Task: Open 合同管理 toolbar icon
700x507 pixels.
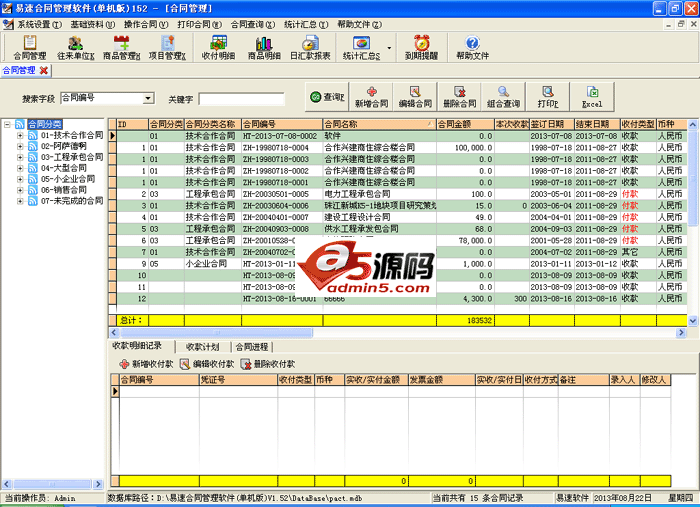Action: pyautogui.click(x=29, y=48)
